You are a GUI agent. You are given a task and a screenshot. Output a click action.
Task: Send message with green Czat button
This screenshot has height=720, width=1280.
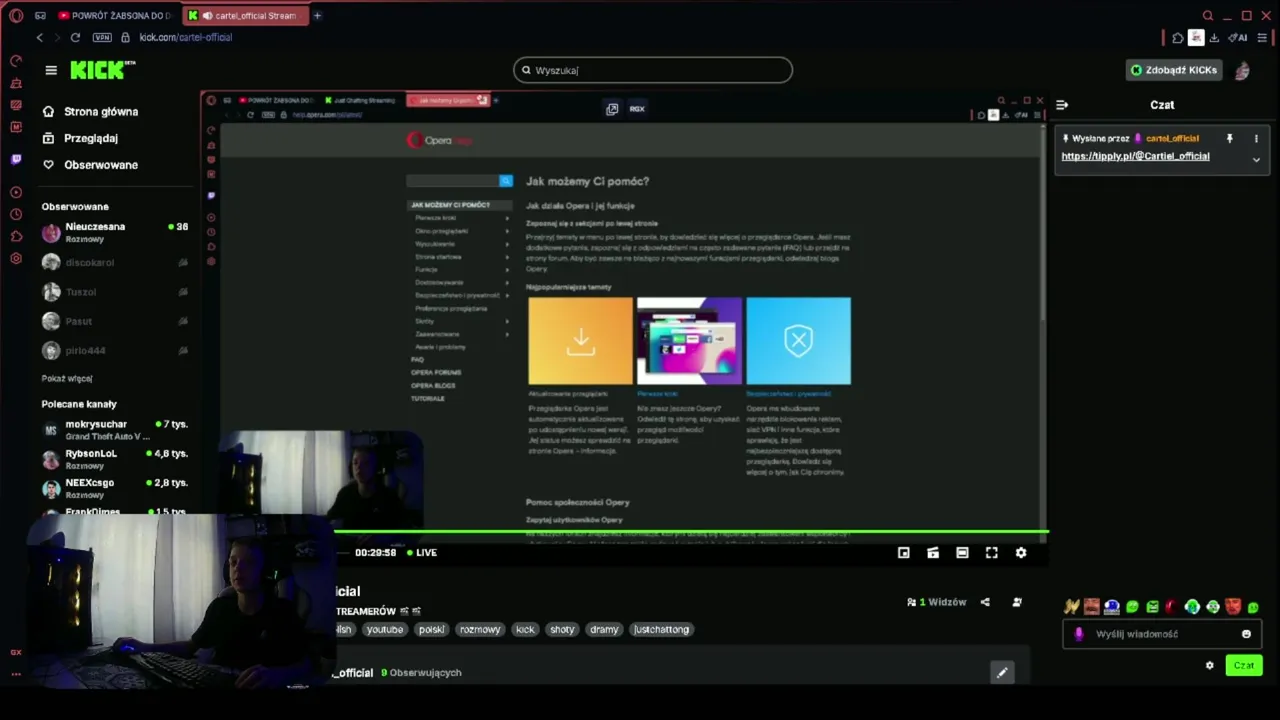[1244, 665]
